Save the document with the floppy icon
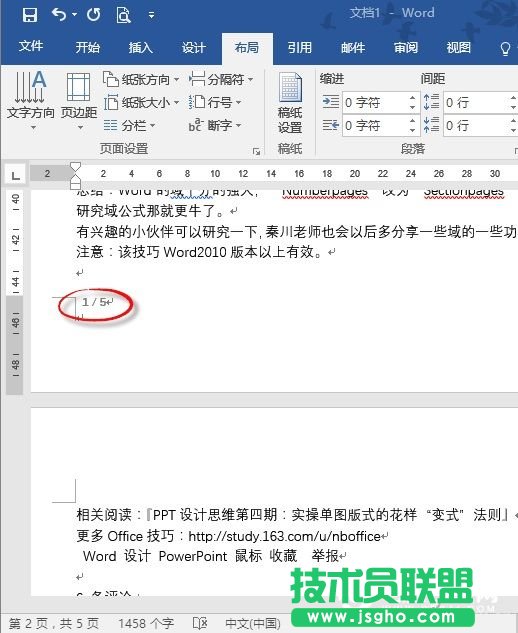Screen dimensions: 518x633 coord(30,15)
